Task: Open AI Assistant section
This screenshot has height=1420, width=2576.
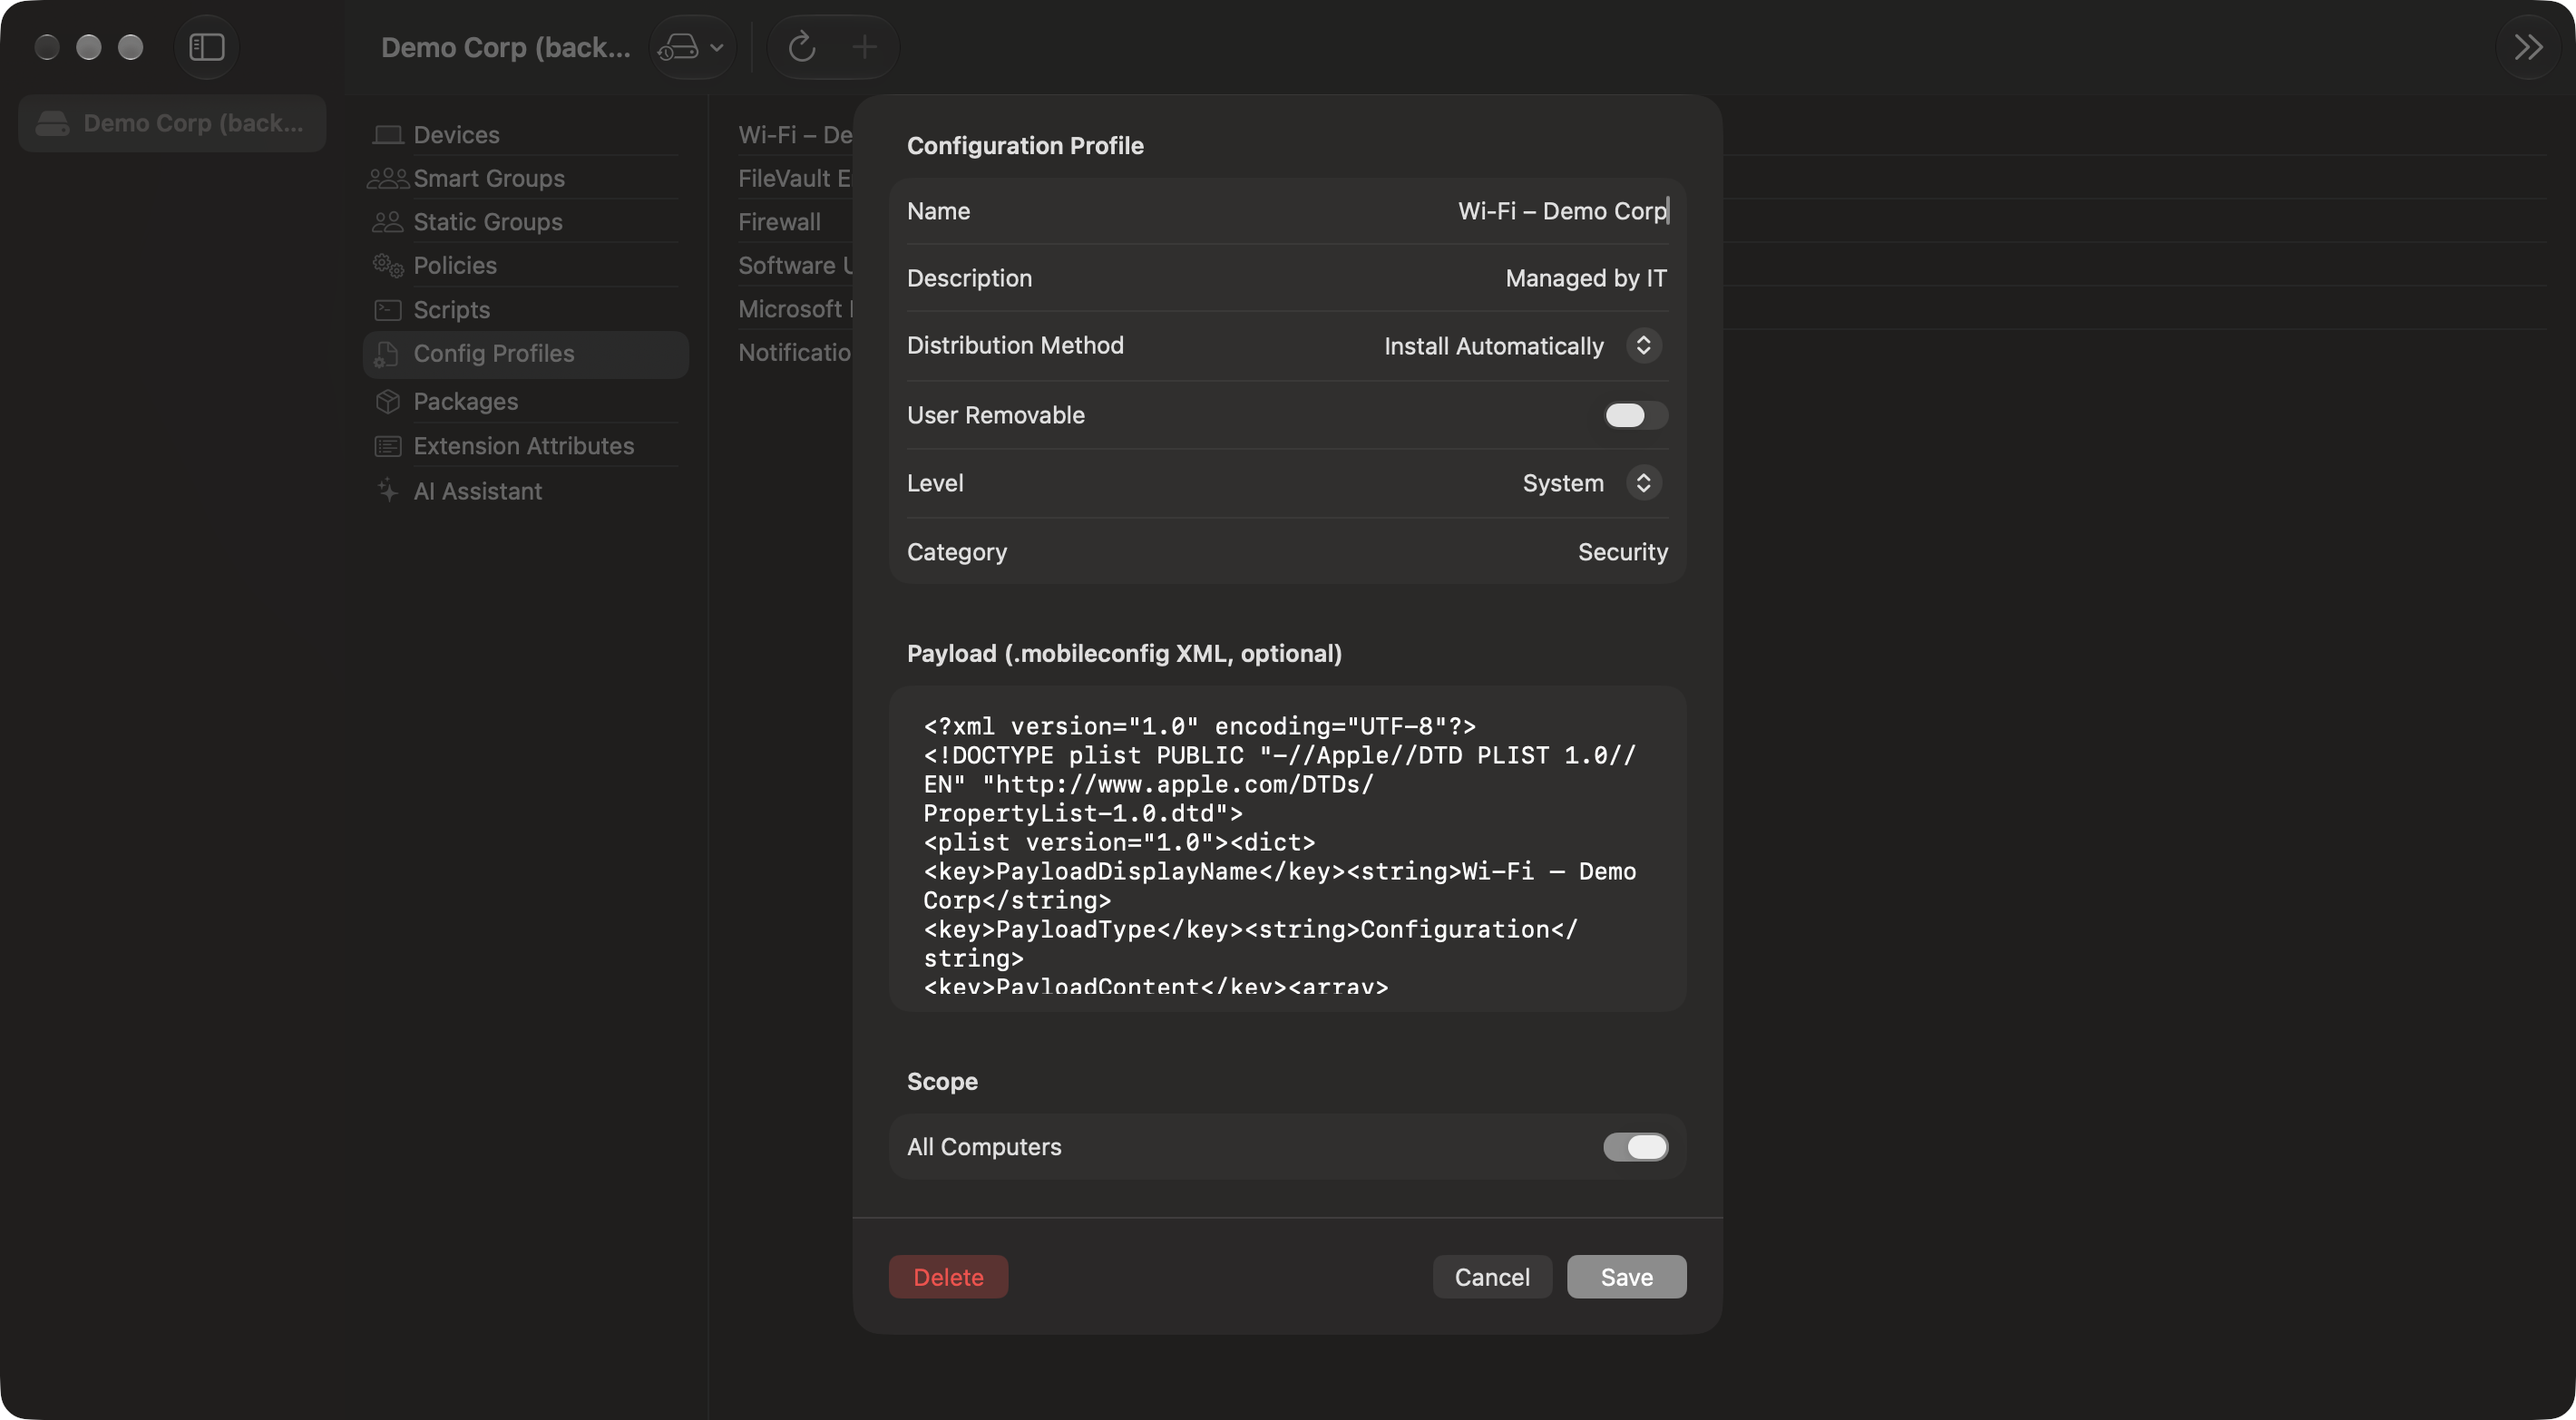Action: coord(526,491)
